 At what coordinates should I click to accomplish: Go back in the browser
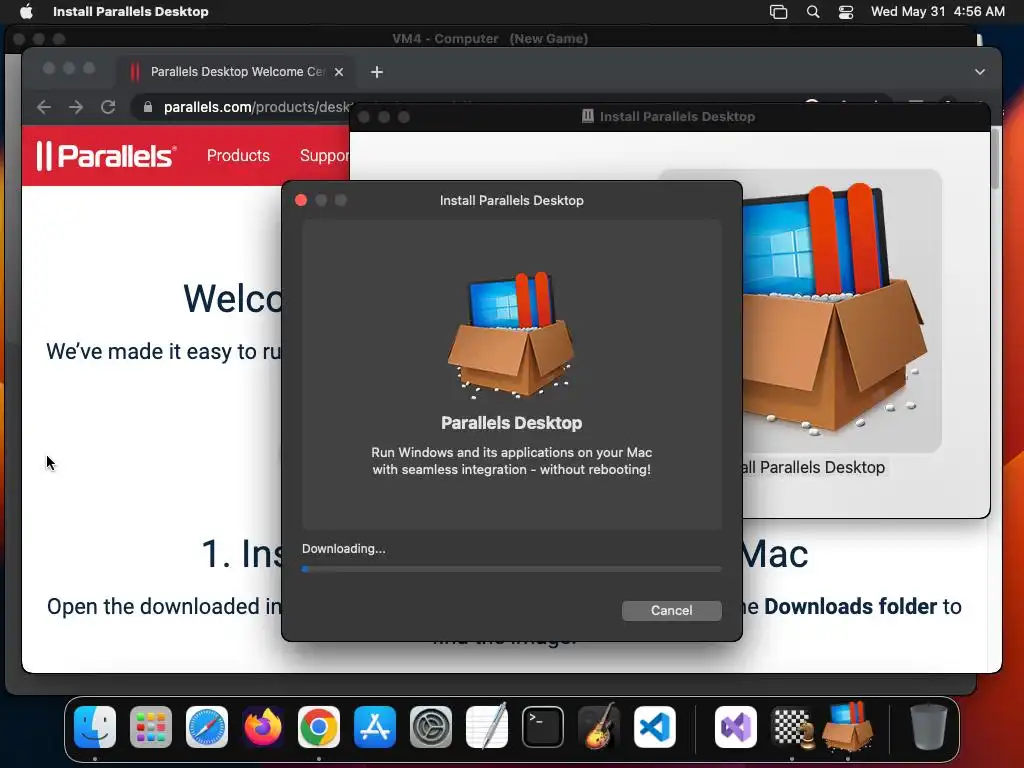[x=44, y=107]
